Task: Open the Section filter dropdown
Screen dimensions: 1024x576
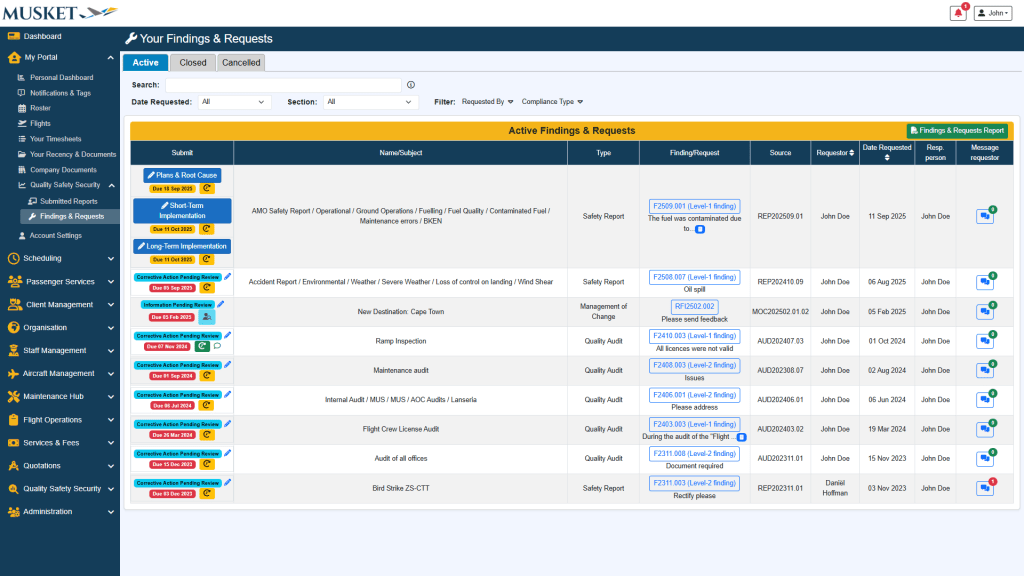Action: click(369, 102)
